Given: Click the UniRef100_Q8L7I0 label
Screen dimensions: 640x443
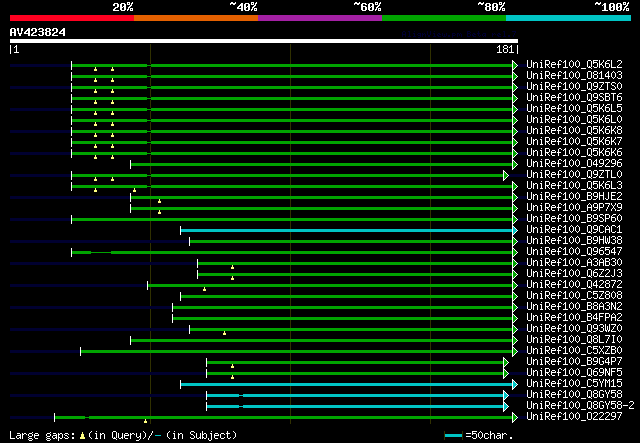Looking at the screenshot, I should coord(574,340).
